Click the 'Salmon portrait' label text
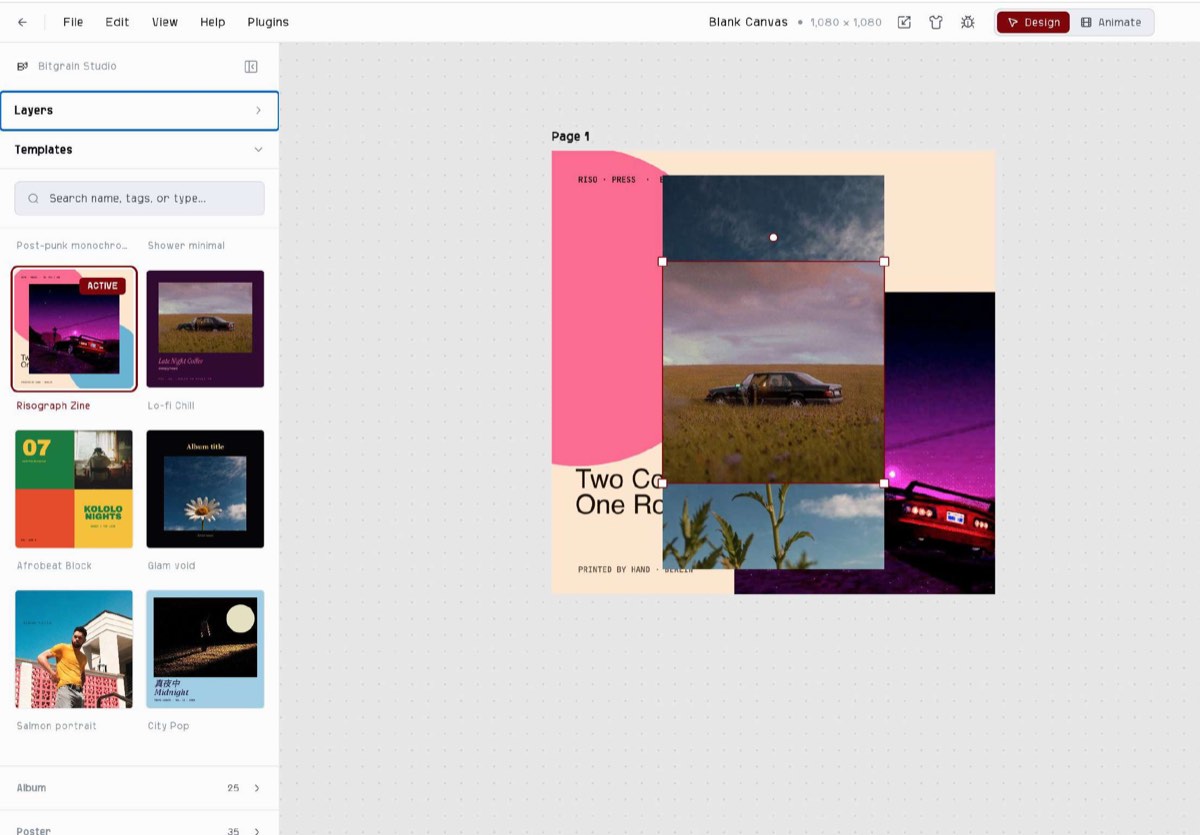This screenshot has width=1200, height=835. point(57,726)
